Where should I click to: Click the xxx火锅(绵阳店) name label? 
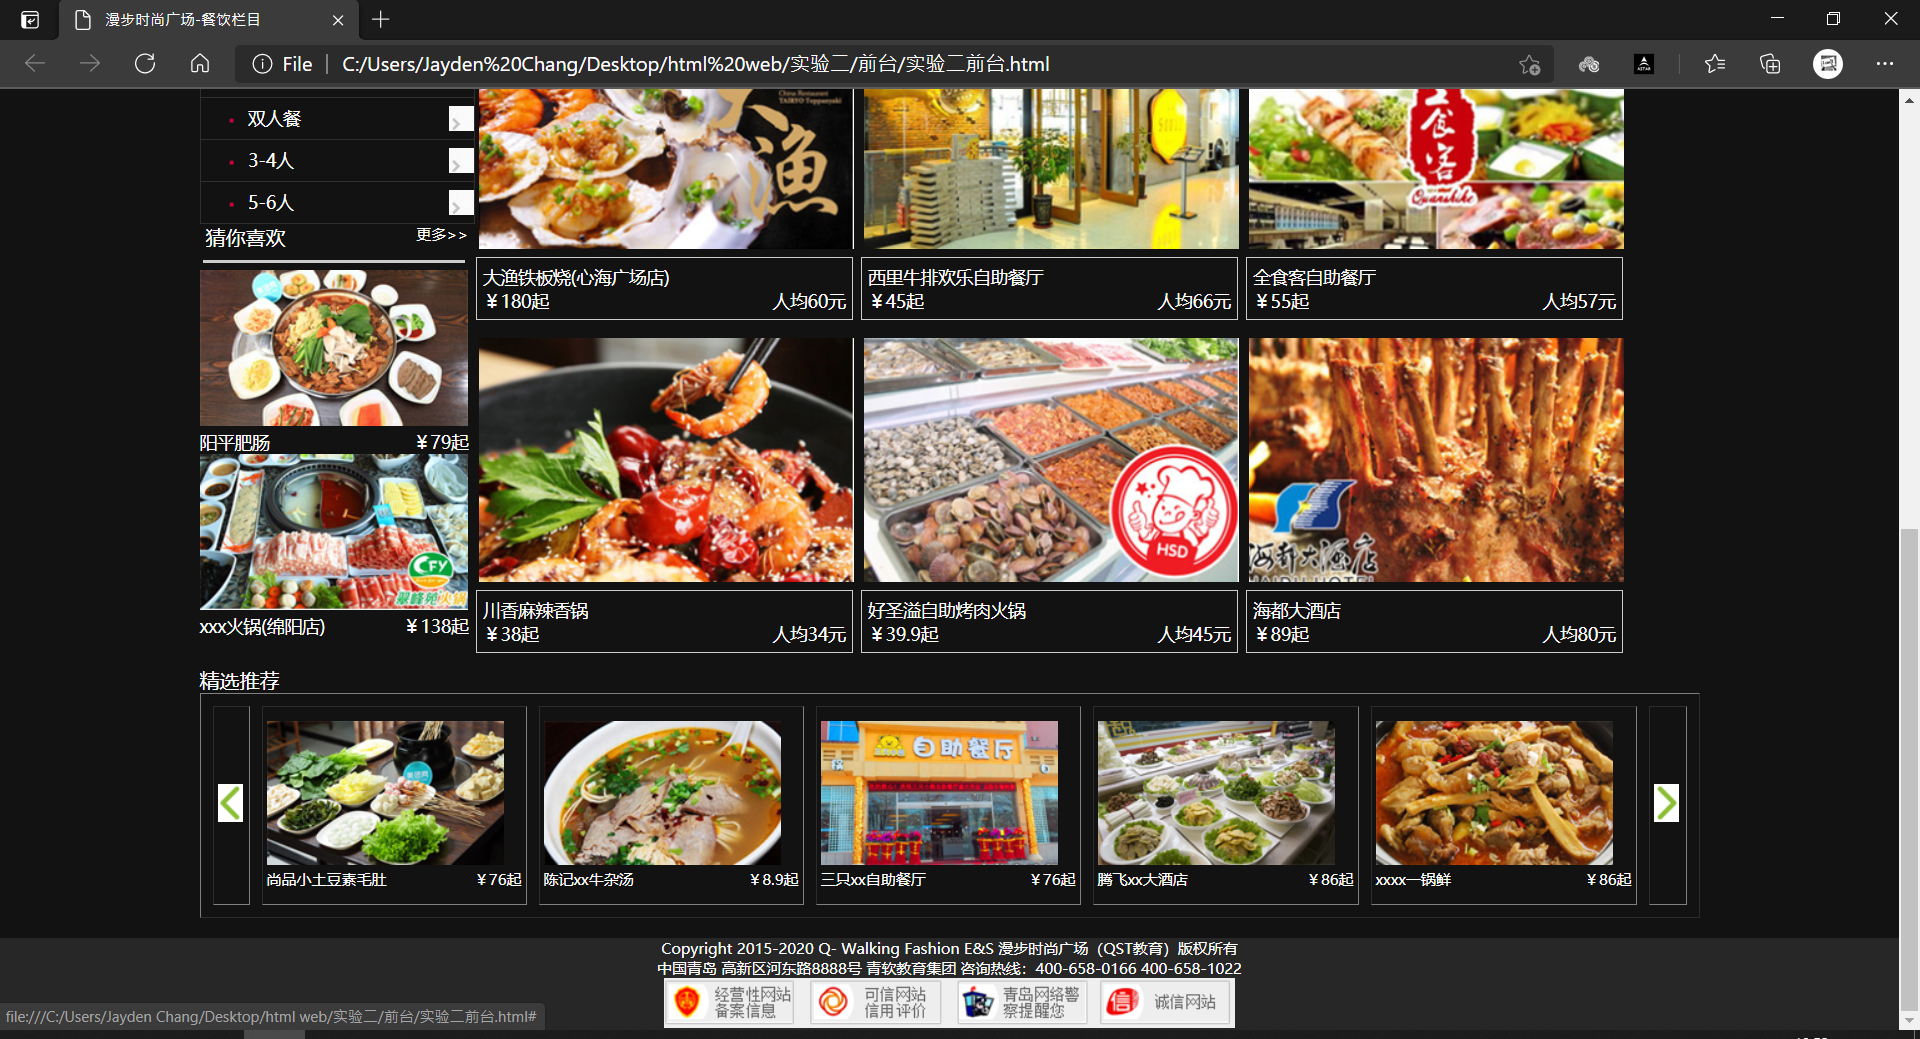(x=262, y=627)
